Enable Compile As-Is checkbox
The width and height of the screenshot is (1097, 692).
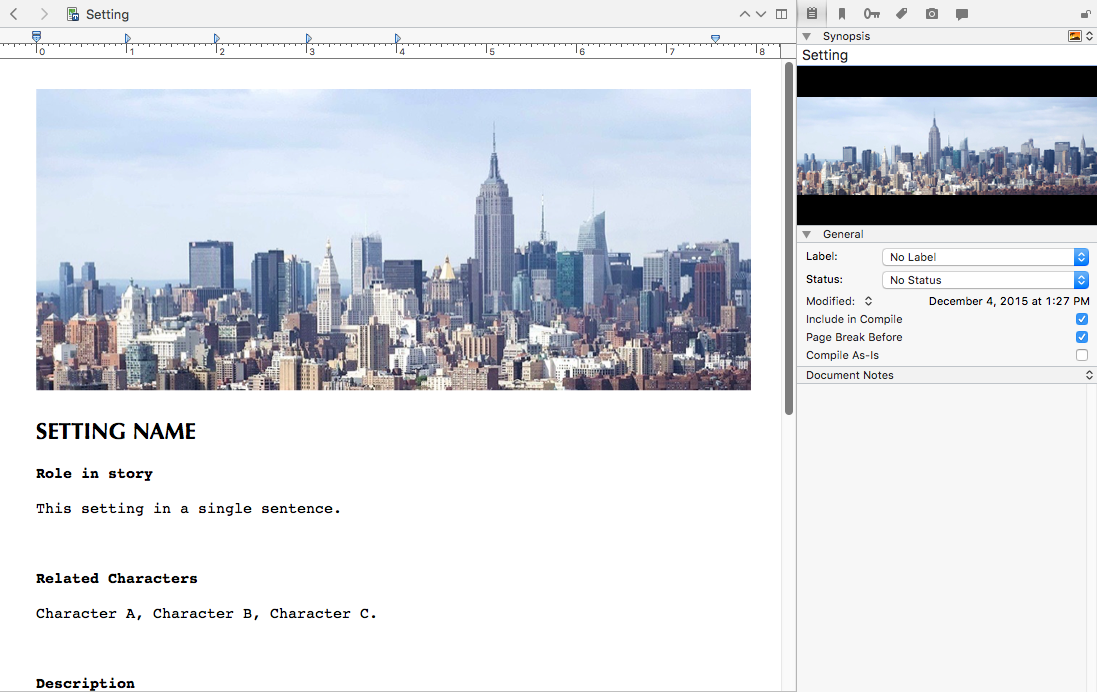tap(1082, 355)
